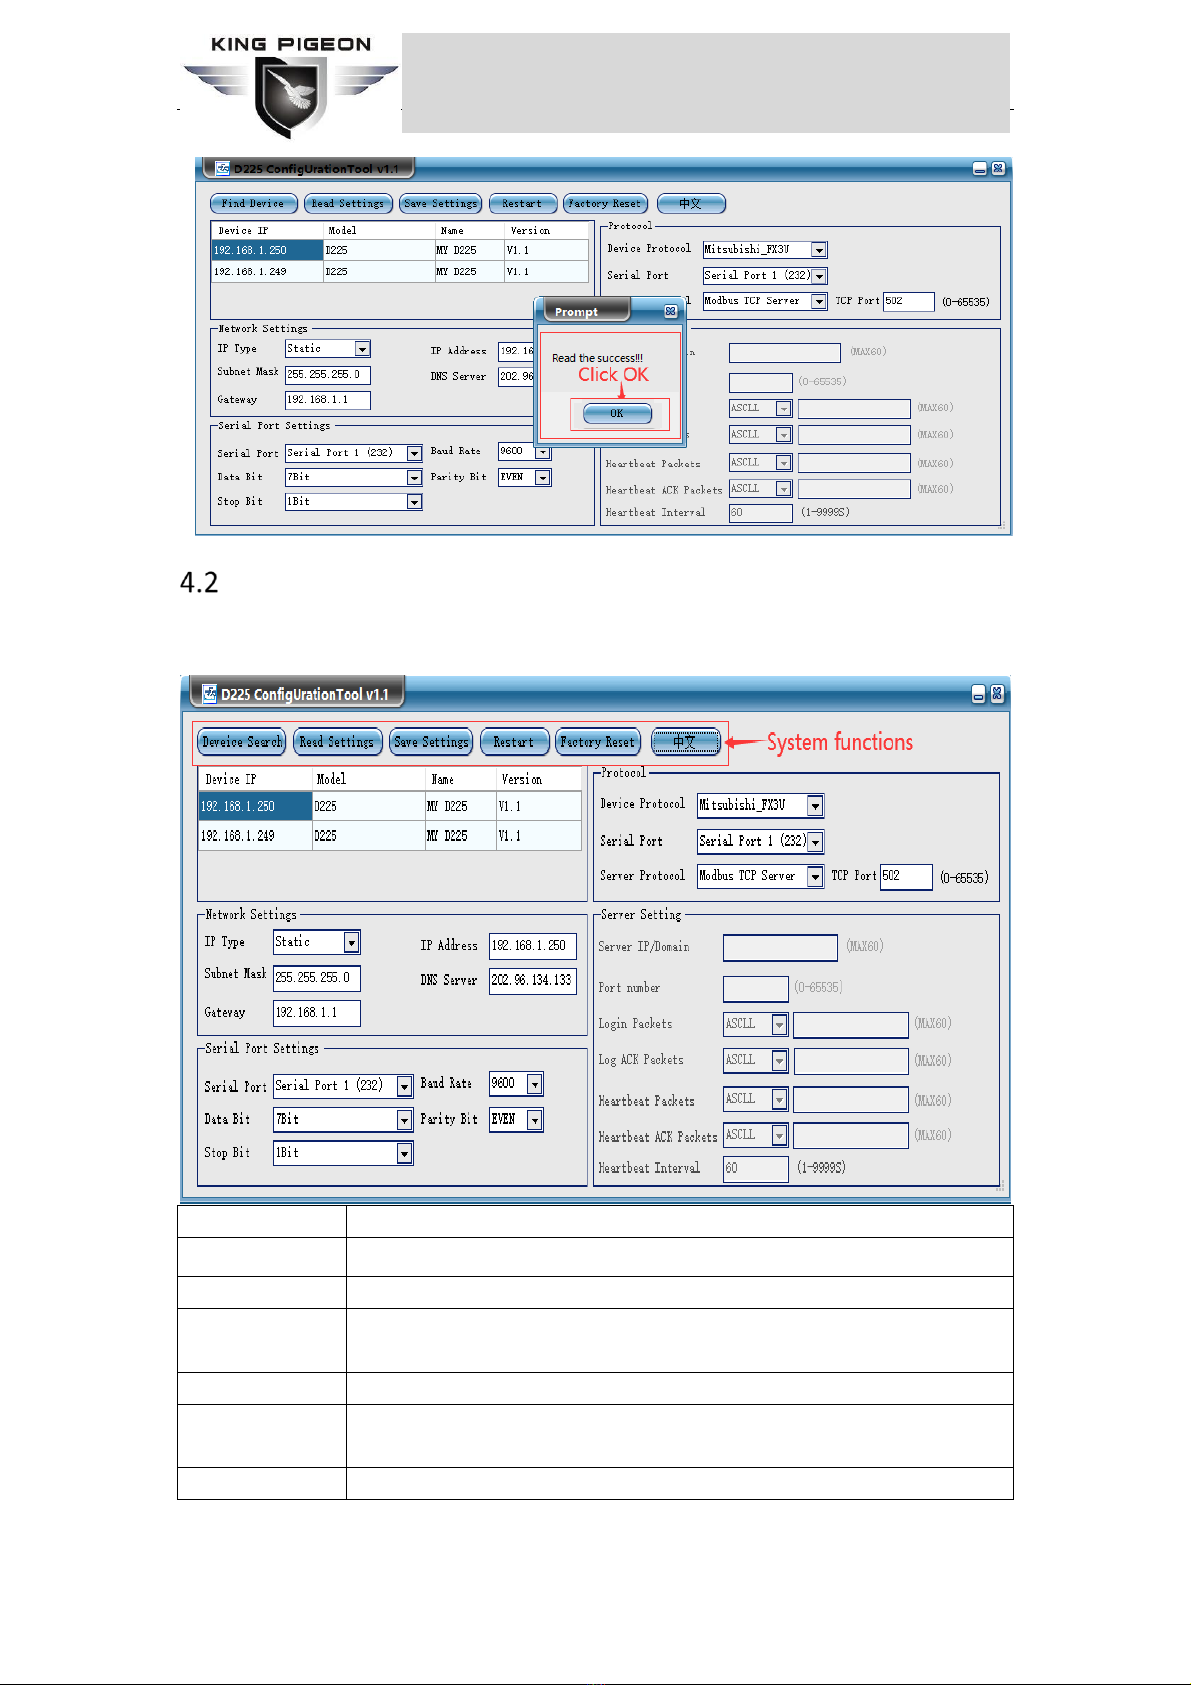Click Server IP/Domain field in System functions window
1191x1685 pixels.
point(780,948)
